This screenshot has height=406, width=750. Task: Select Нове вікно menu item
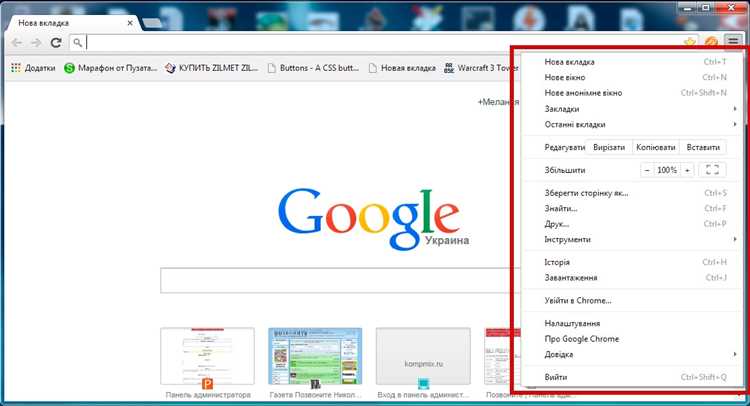632,77
